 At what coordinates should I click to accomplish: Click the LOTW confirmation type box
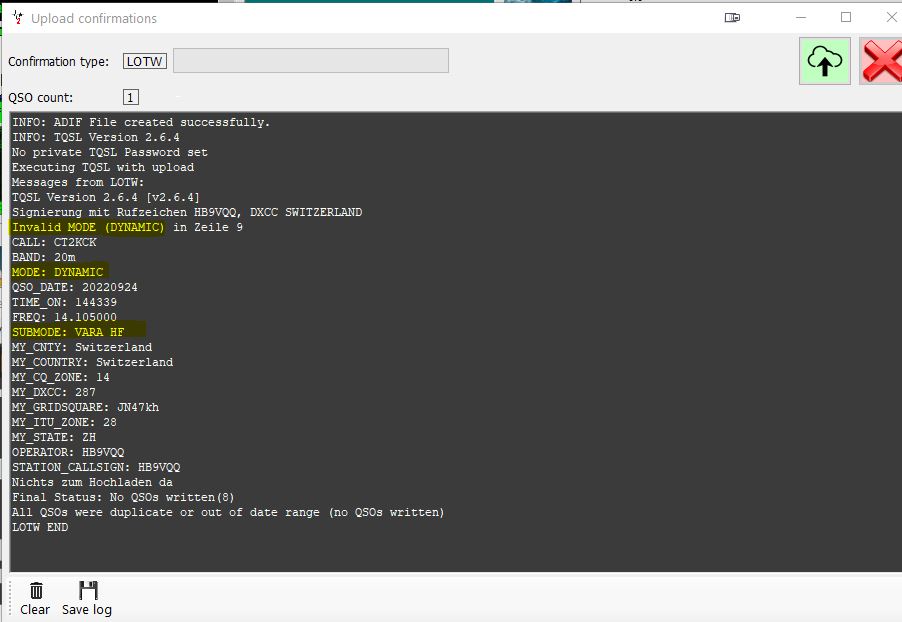tap(145, 61)
